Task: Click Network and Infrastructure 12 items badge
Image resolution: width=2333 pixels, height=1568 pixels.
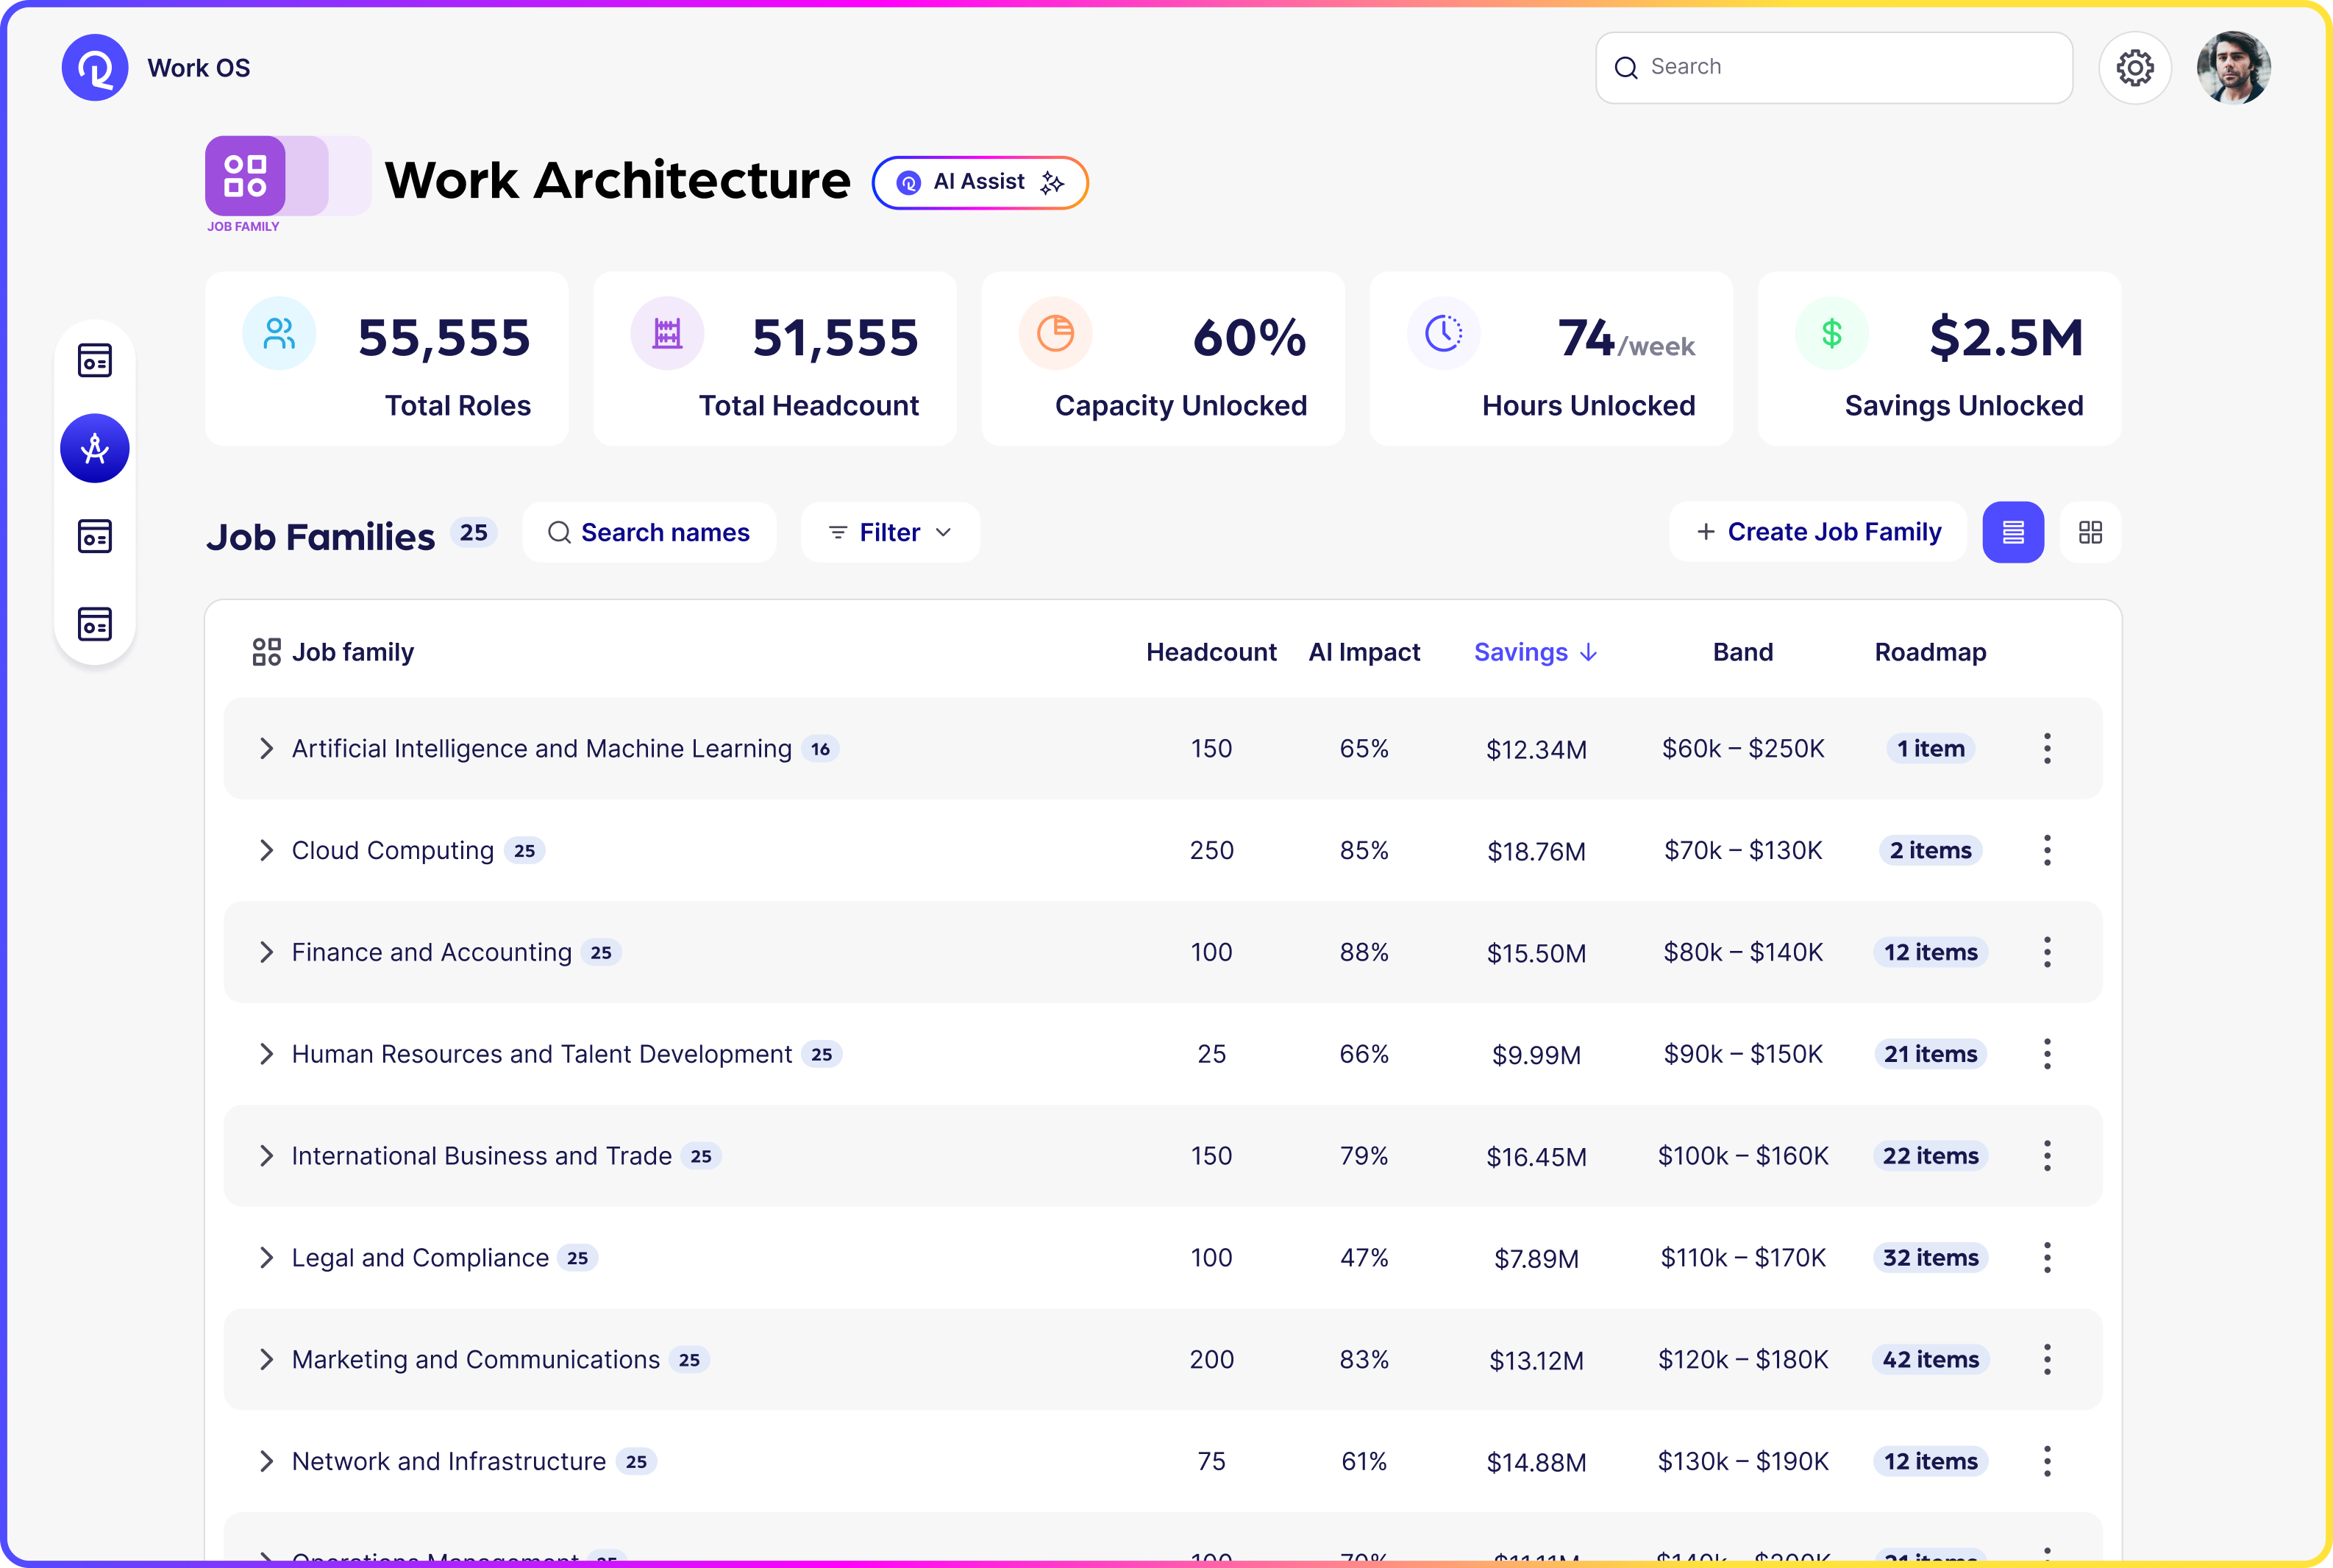Action: [x=1930, y=1462]
